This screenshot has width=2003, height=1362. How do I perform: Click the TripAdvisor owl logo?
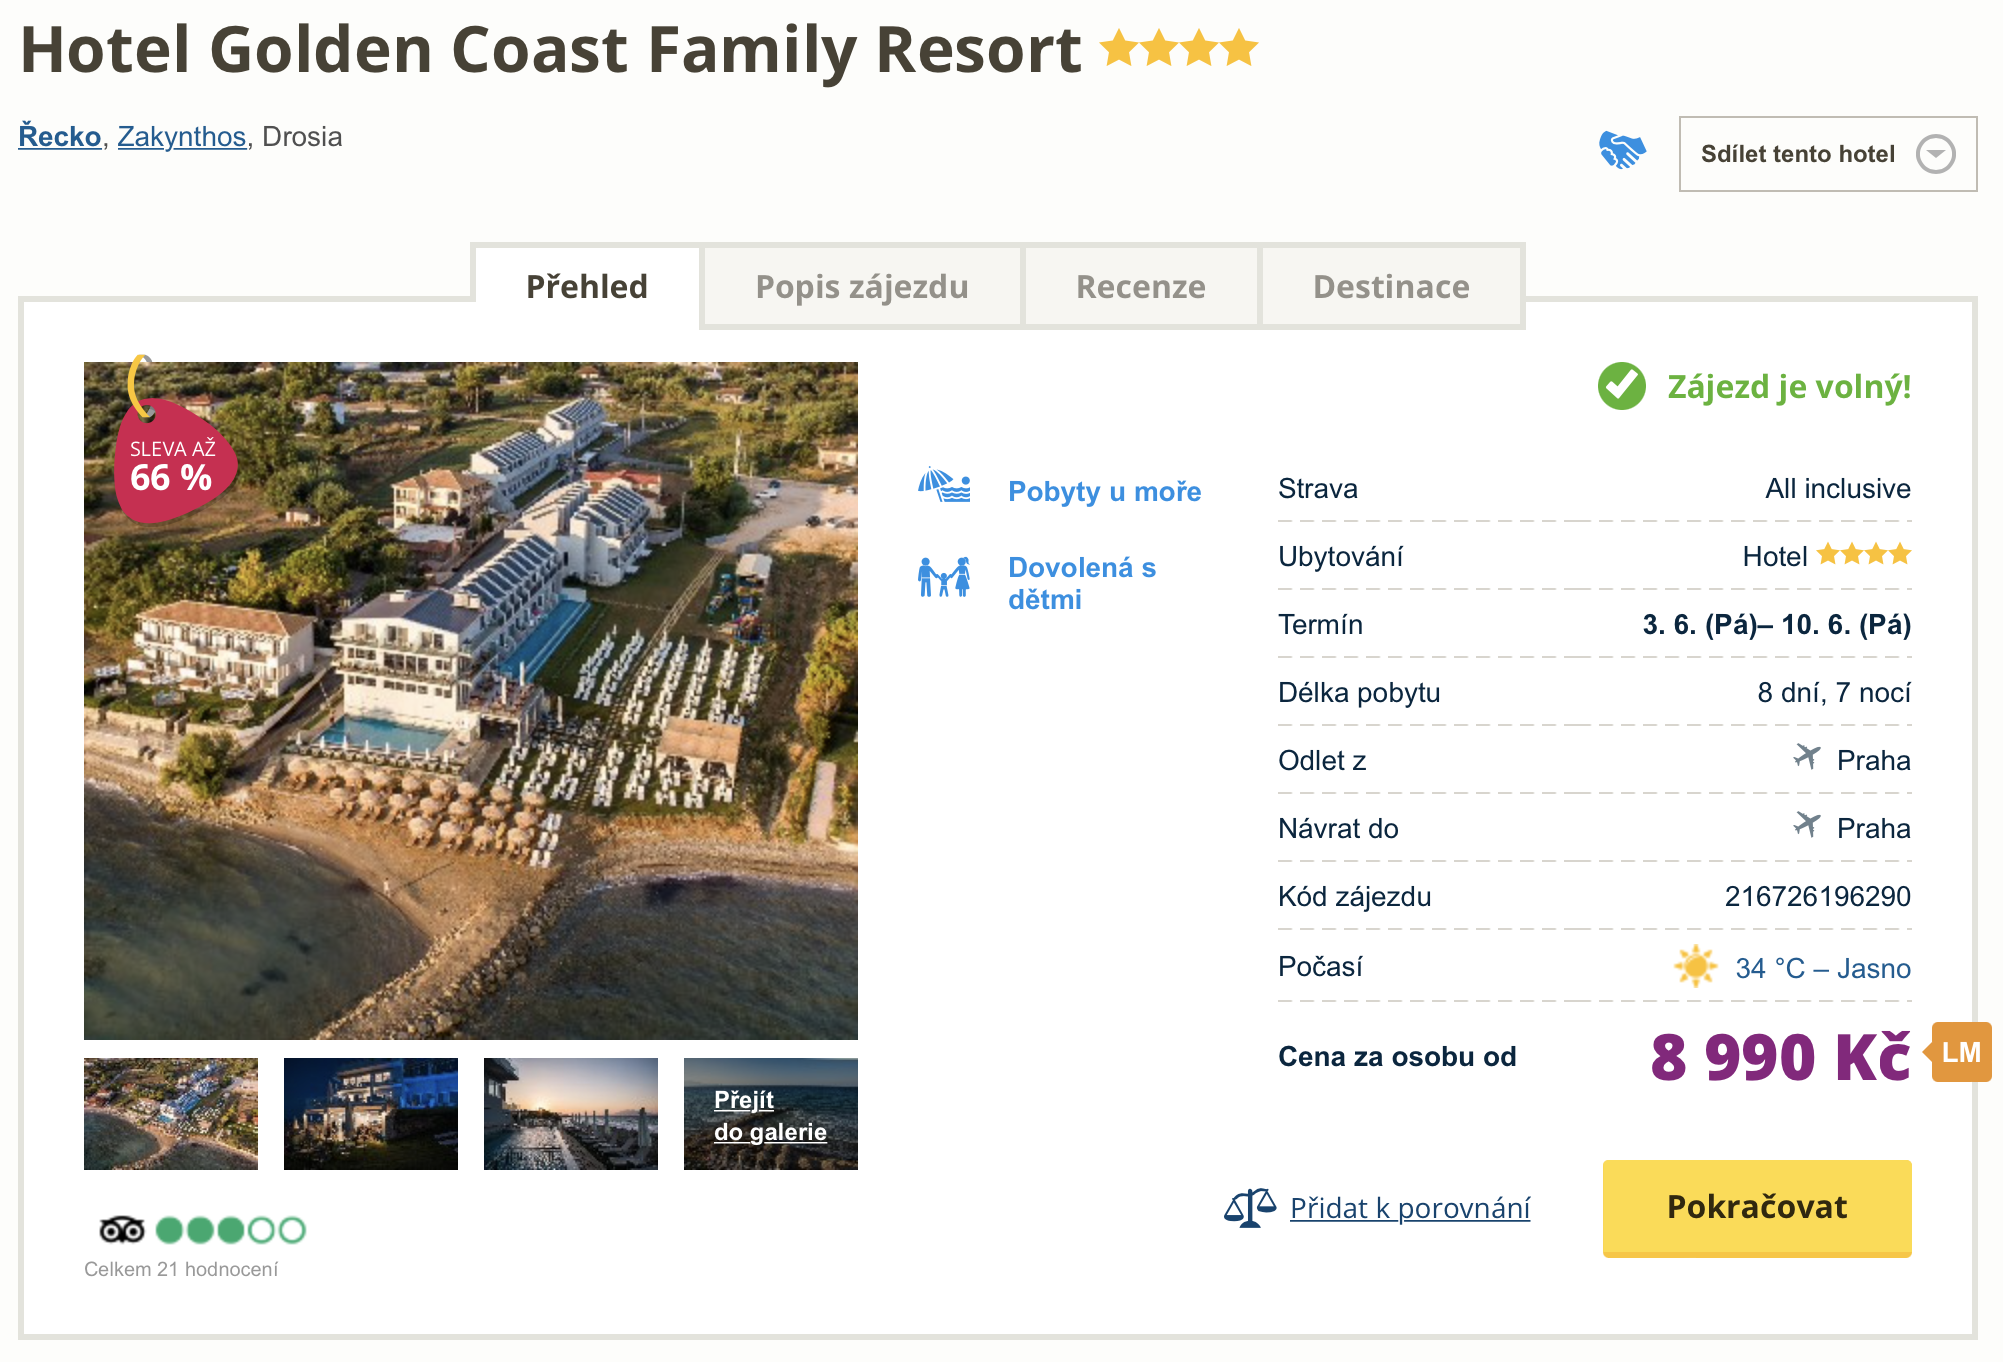pyautogui.click(x=122, y=1229)
